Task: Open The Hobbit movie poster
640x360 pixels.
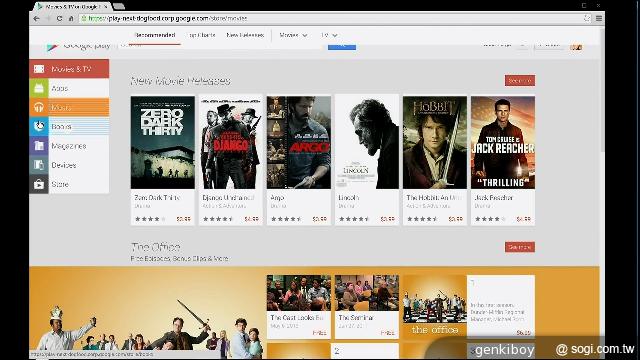Action: point(435,142)
